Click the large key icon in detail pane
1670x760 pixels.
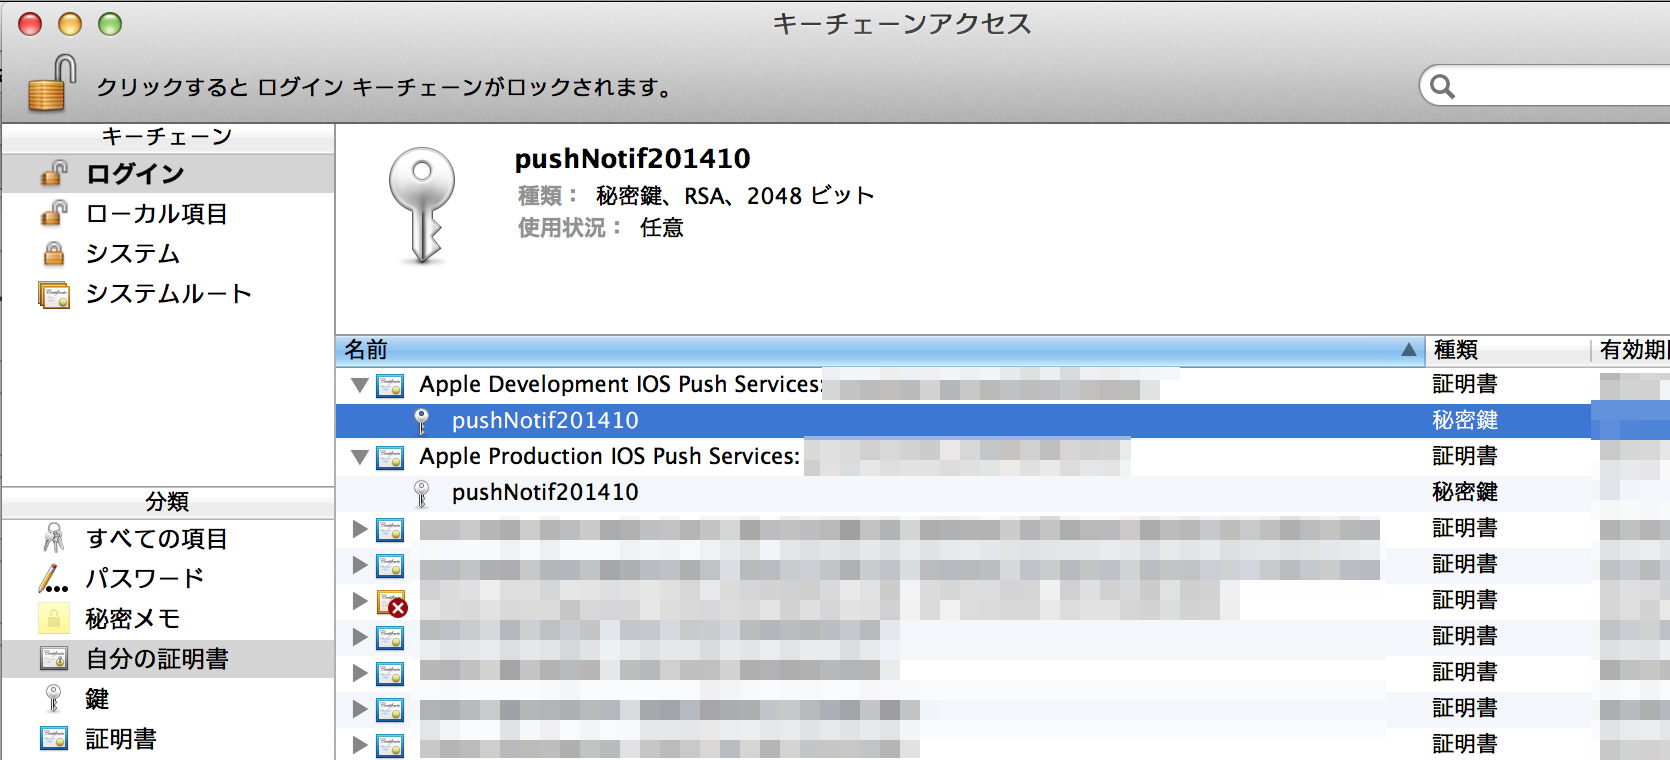click(422, 206)
